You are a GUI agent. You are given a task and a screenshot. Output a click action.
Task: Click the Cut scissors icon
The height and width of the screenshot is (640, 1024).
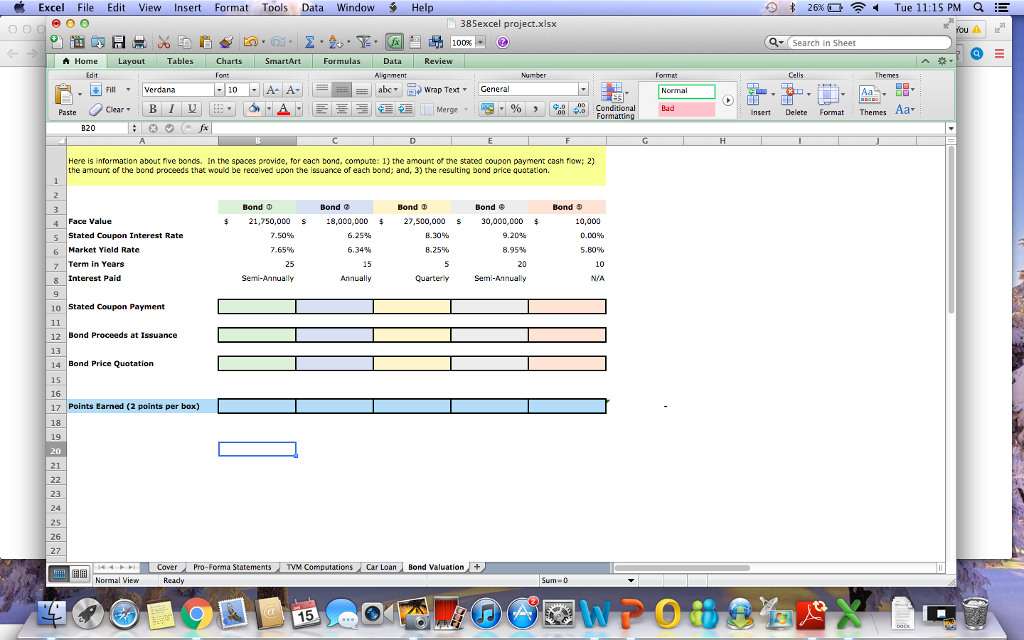coord(164,42)
